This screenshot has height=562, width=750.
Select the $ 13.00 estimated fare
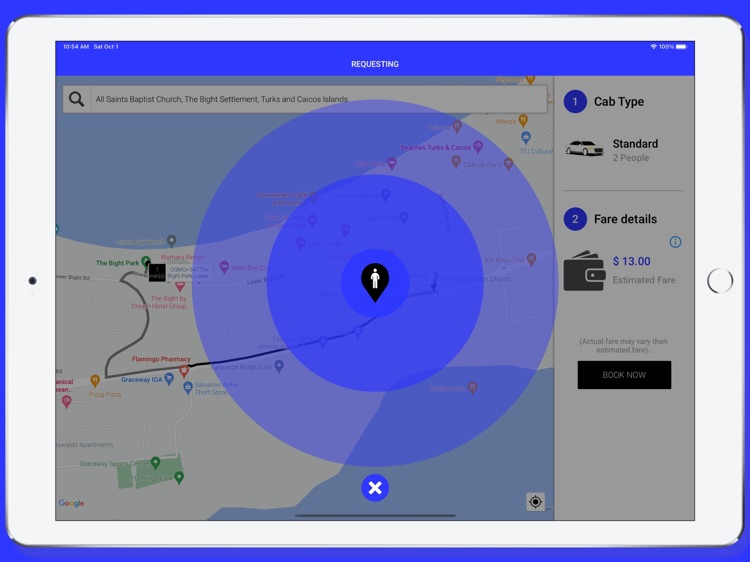631,261
